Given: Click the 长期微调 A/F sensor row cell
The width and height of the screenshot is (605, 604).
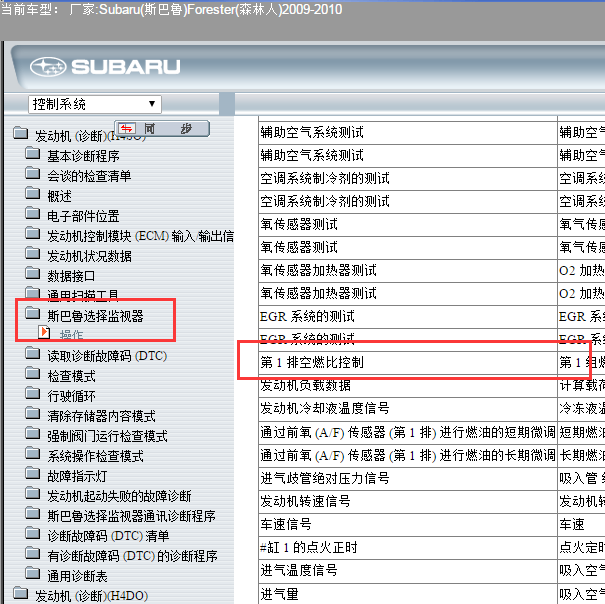Looking at the screenshot, I should [x=408, y=456].
